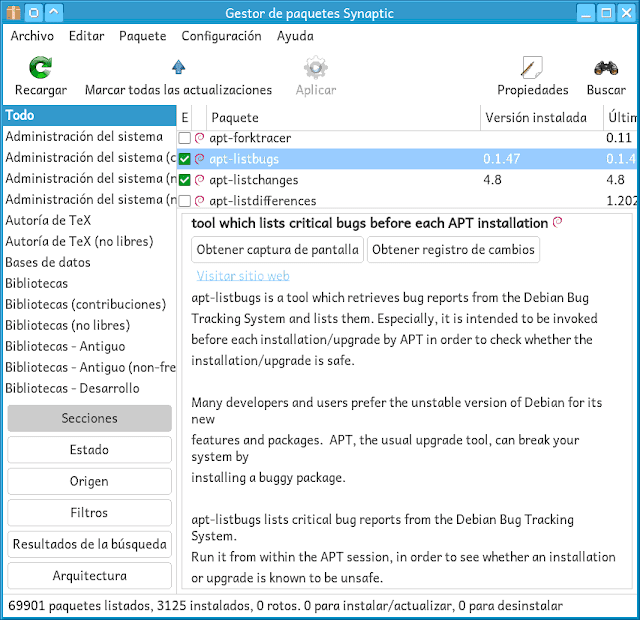Select the Autoría de TeX section

(x=89, y=220)
